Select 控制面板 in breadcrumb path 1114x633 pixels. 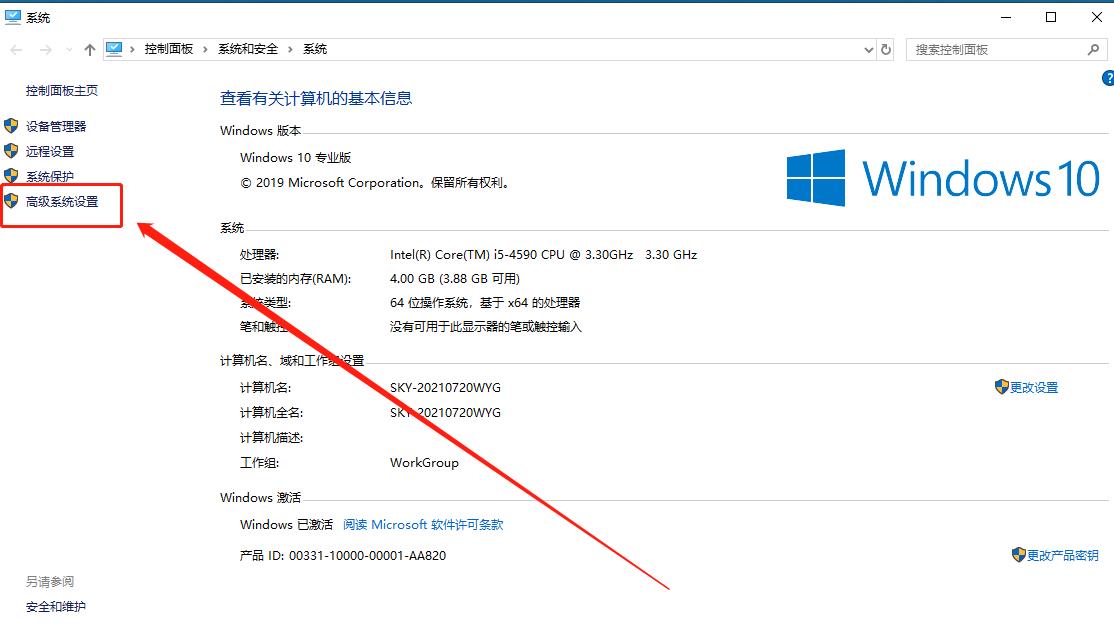point(168,49)
